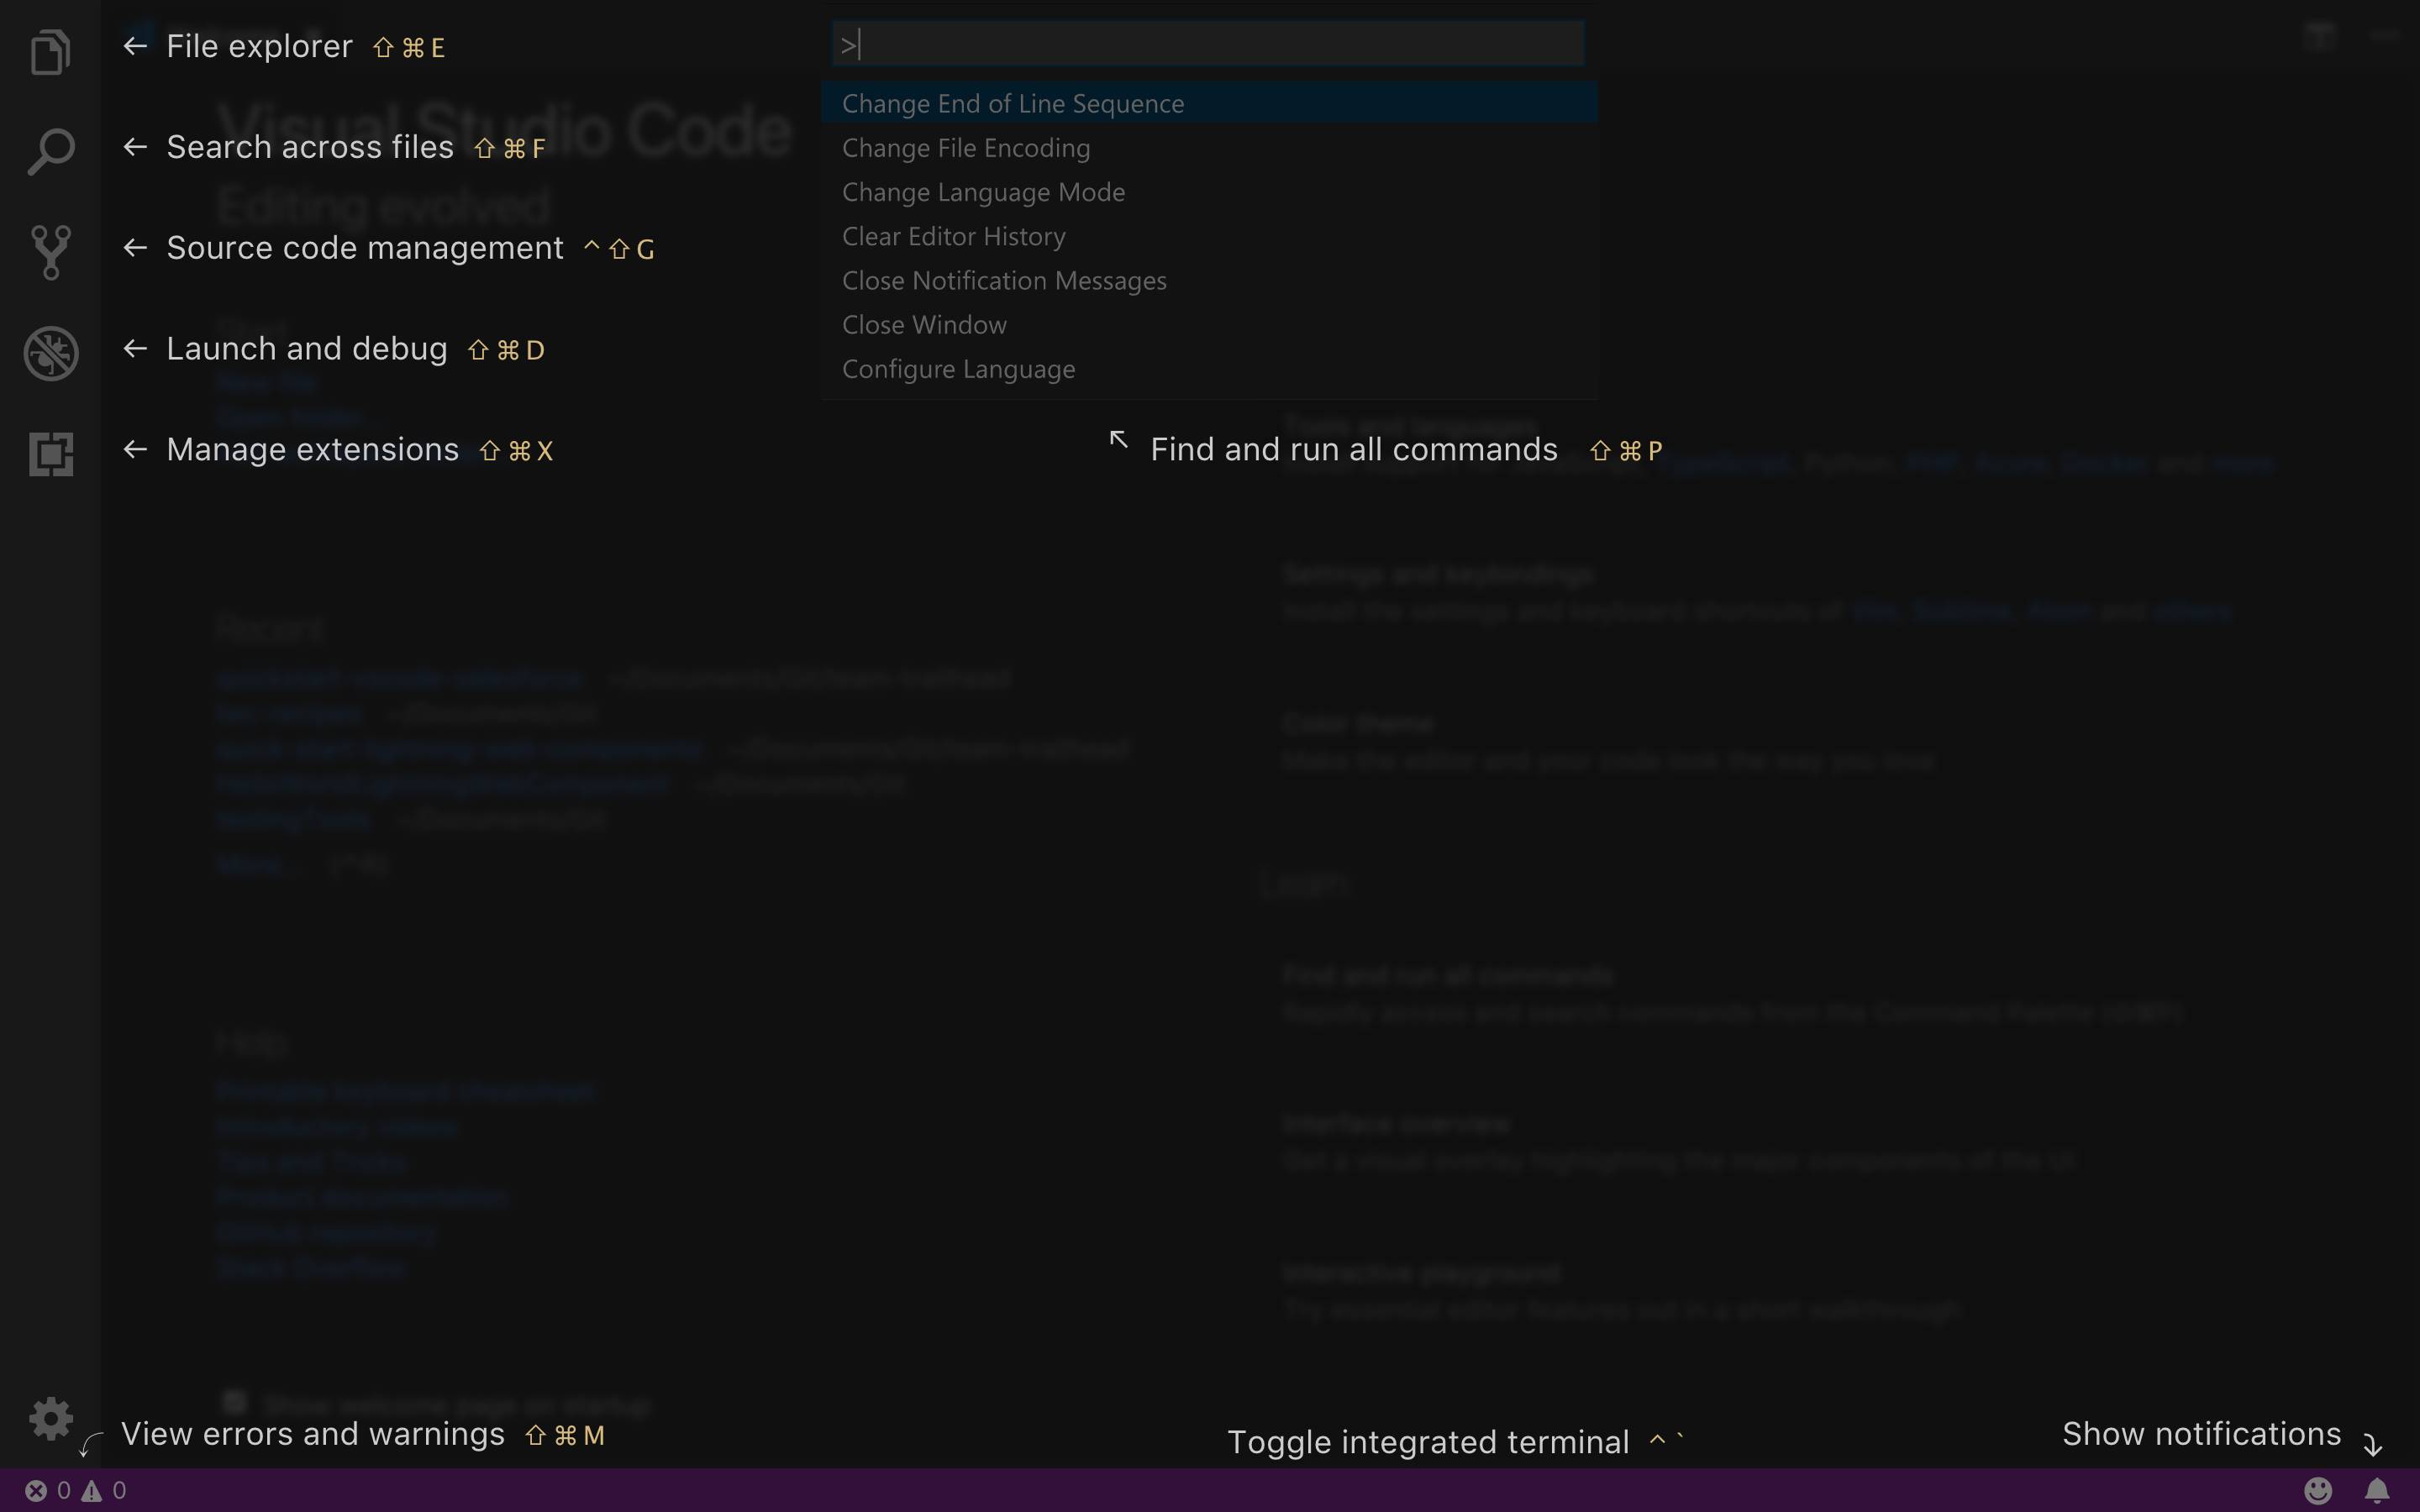Select Clear Editor History command
The image size is (2420, 1512).
[x=1209, y=236]
